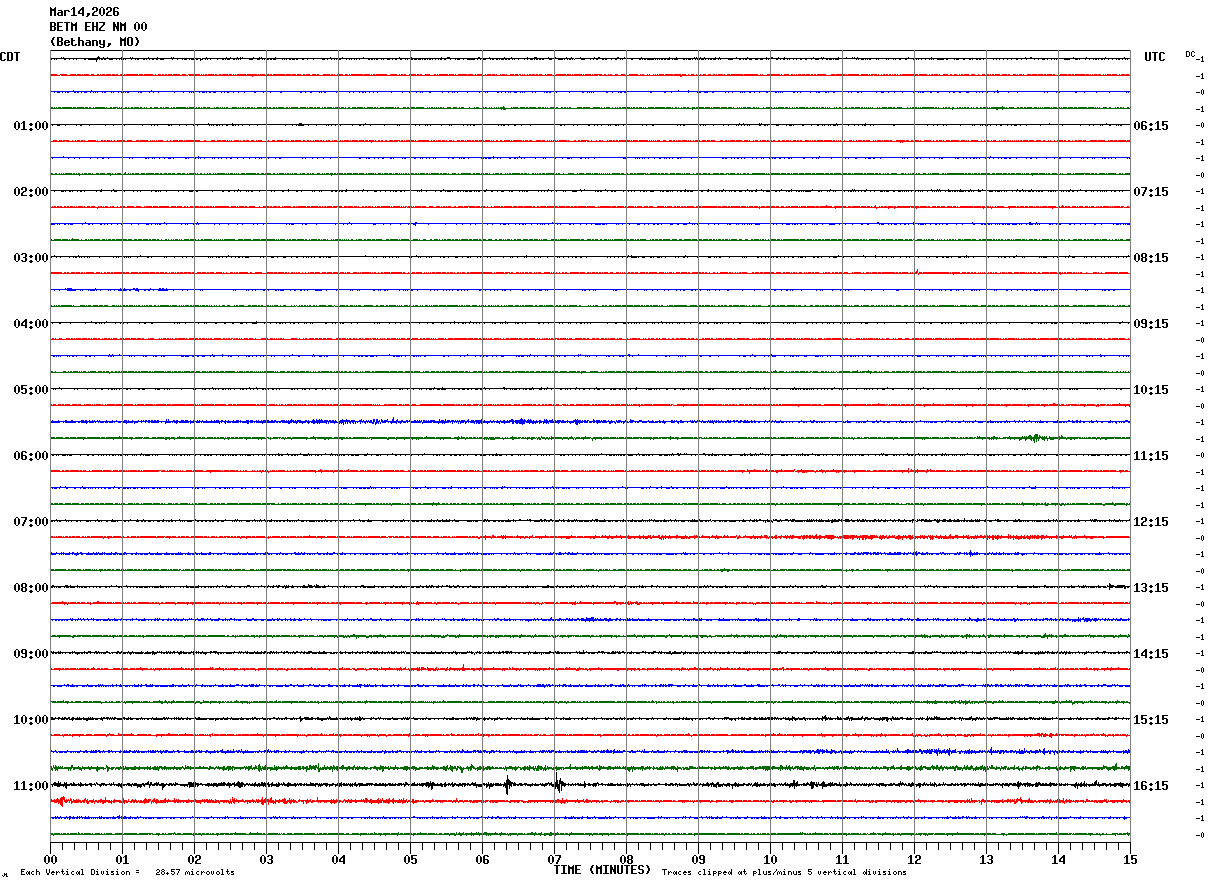Click minute tick label 09 on time axis
This screenshot has width=1210, height=886.
coord(698,859)
